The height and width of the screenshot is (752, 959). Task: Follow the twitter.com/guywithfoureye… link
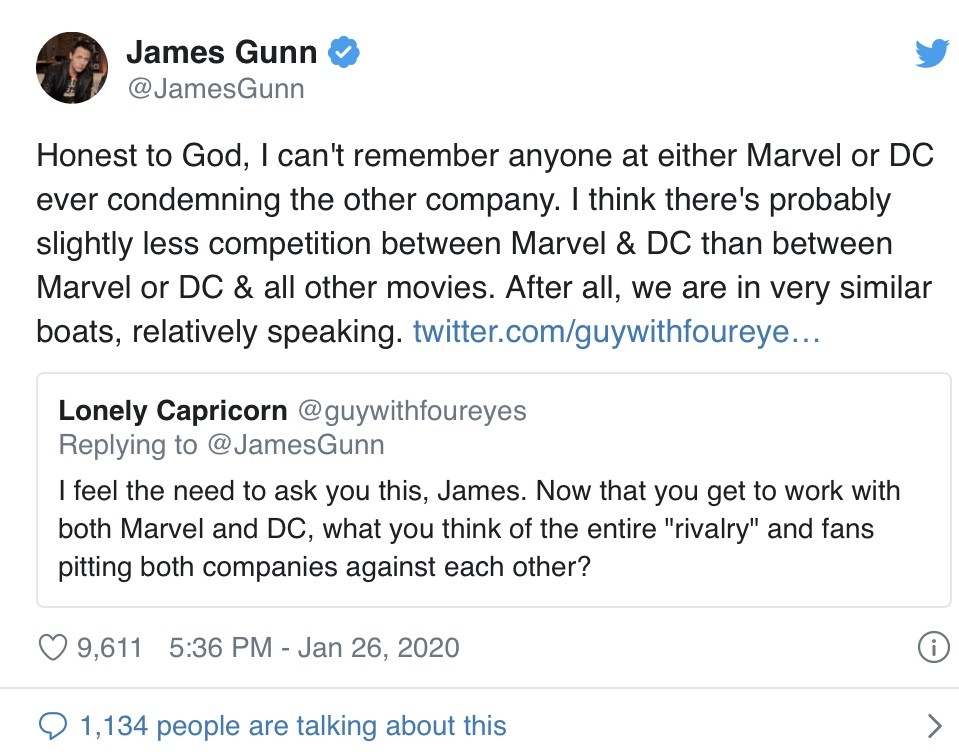(616, 332)
